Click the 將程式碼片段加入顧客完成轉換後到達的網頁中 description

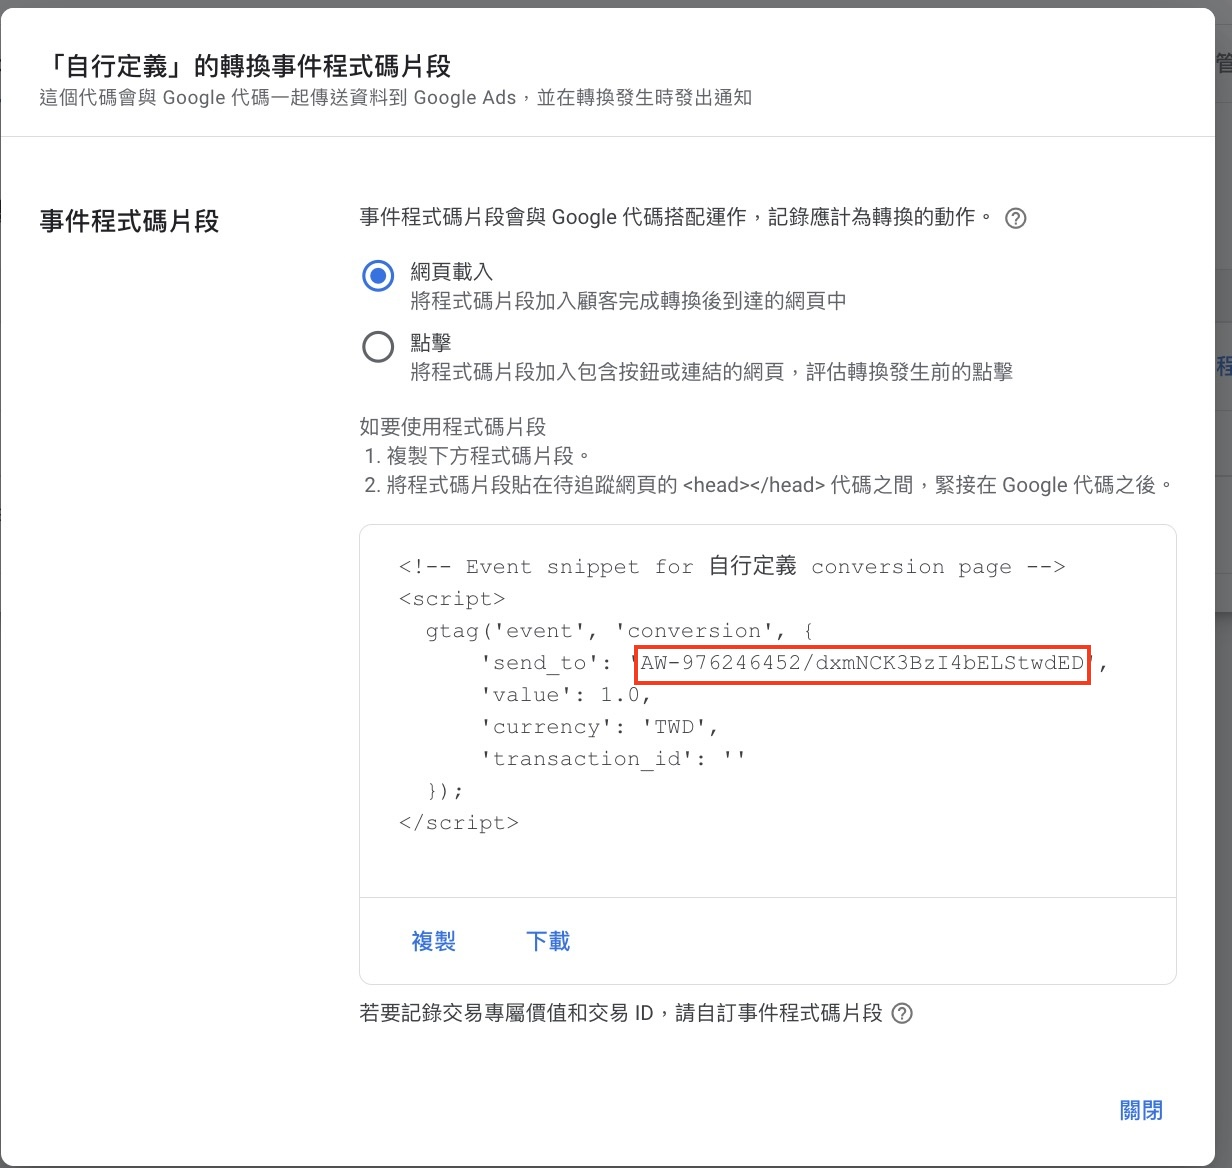629,301
